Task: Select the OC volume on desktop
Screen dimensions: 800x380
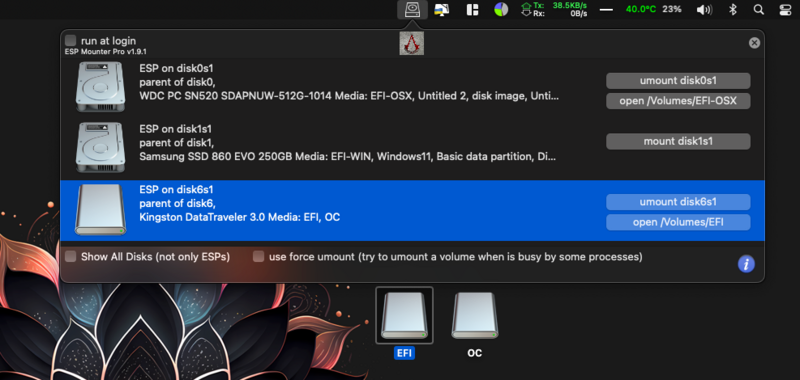Action: [474, 315]
